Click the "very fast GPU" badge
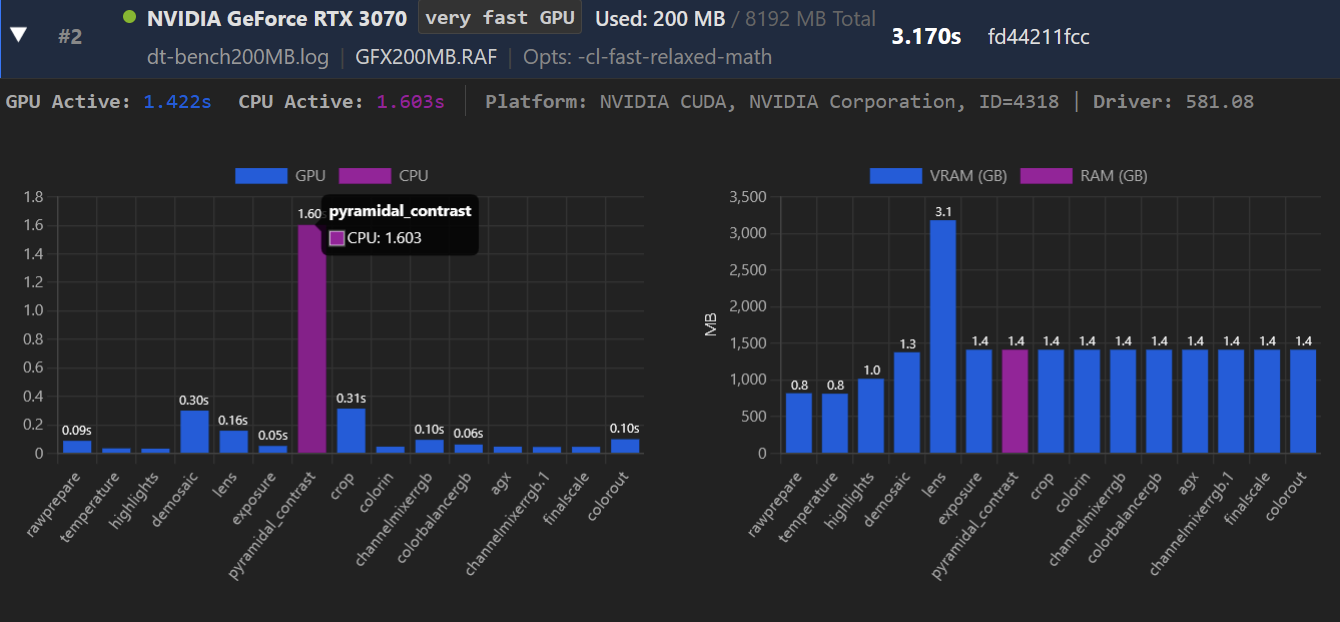Viewport: 1340px width, 622px height. tap(500, 18)
